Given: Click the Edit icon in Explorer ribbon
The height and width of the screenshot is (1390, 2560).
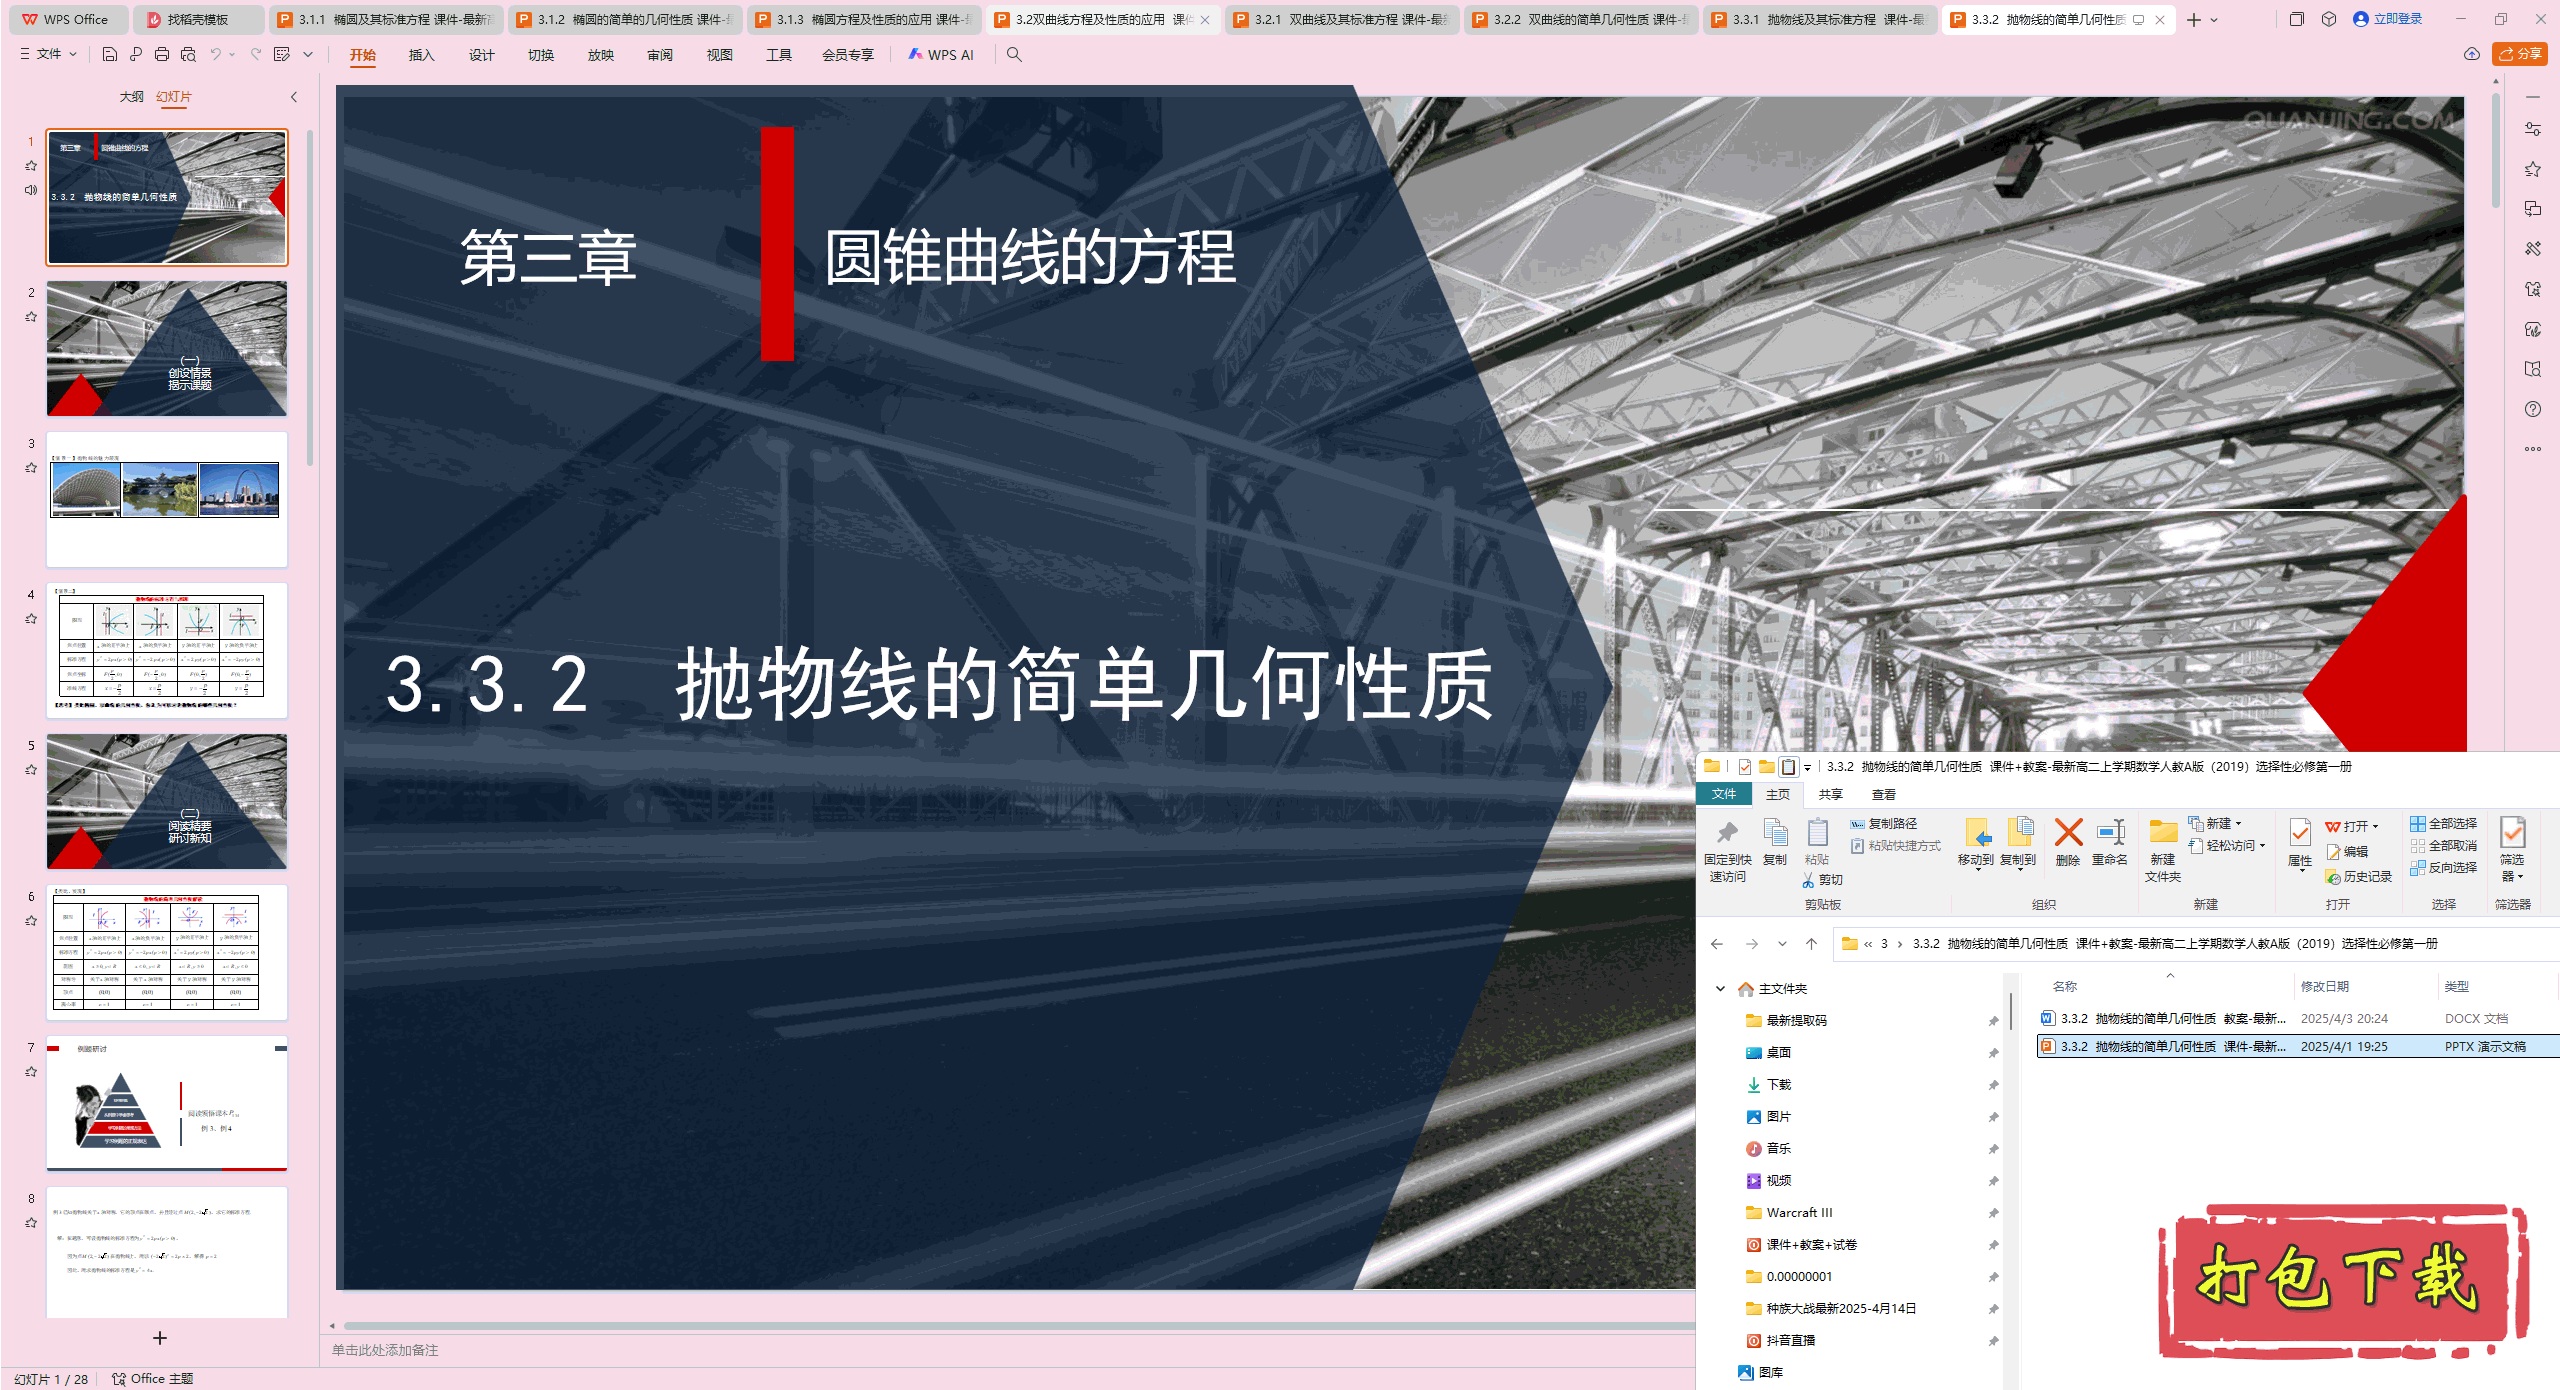Looking at the screenshot, I should coord(2347,852).
